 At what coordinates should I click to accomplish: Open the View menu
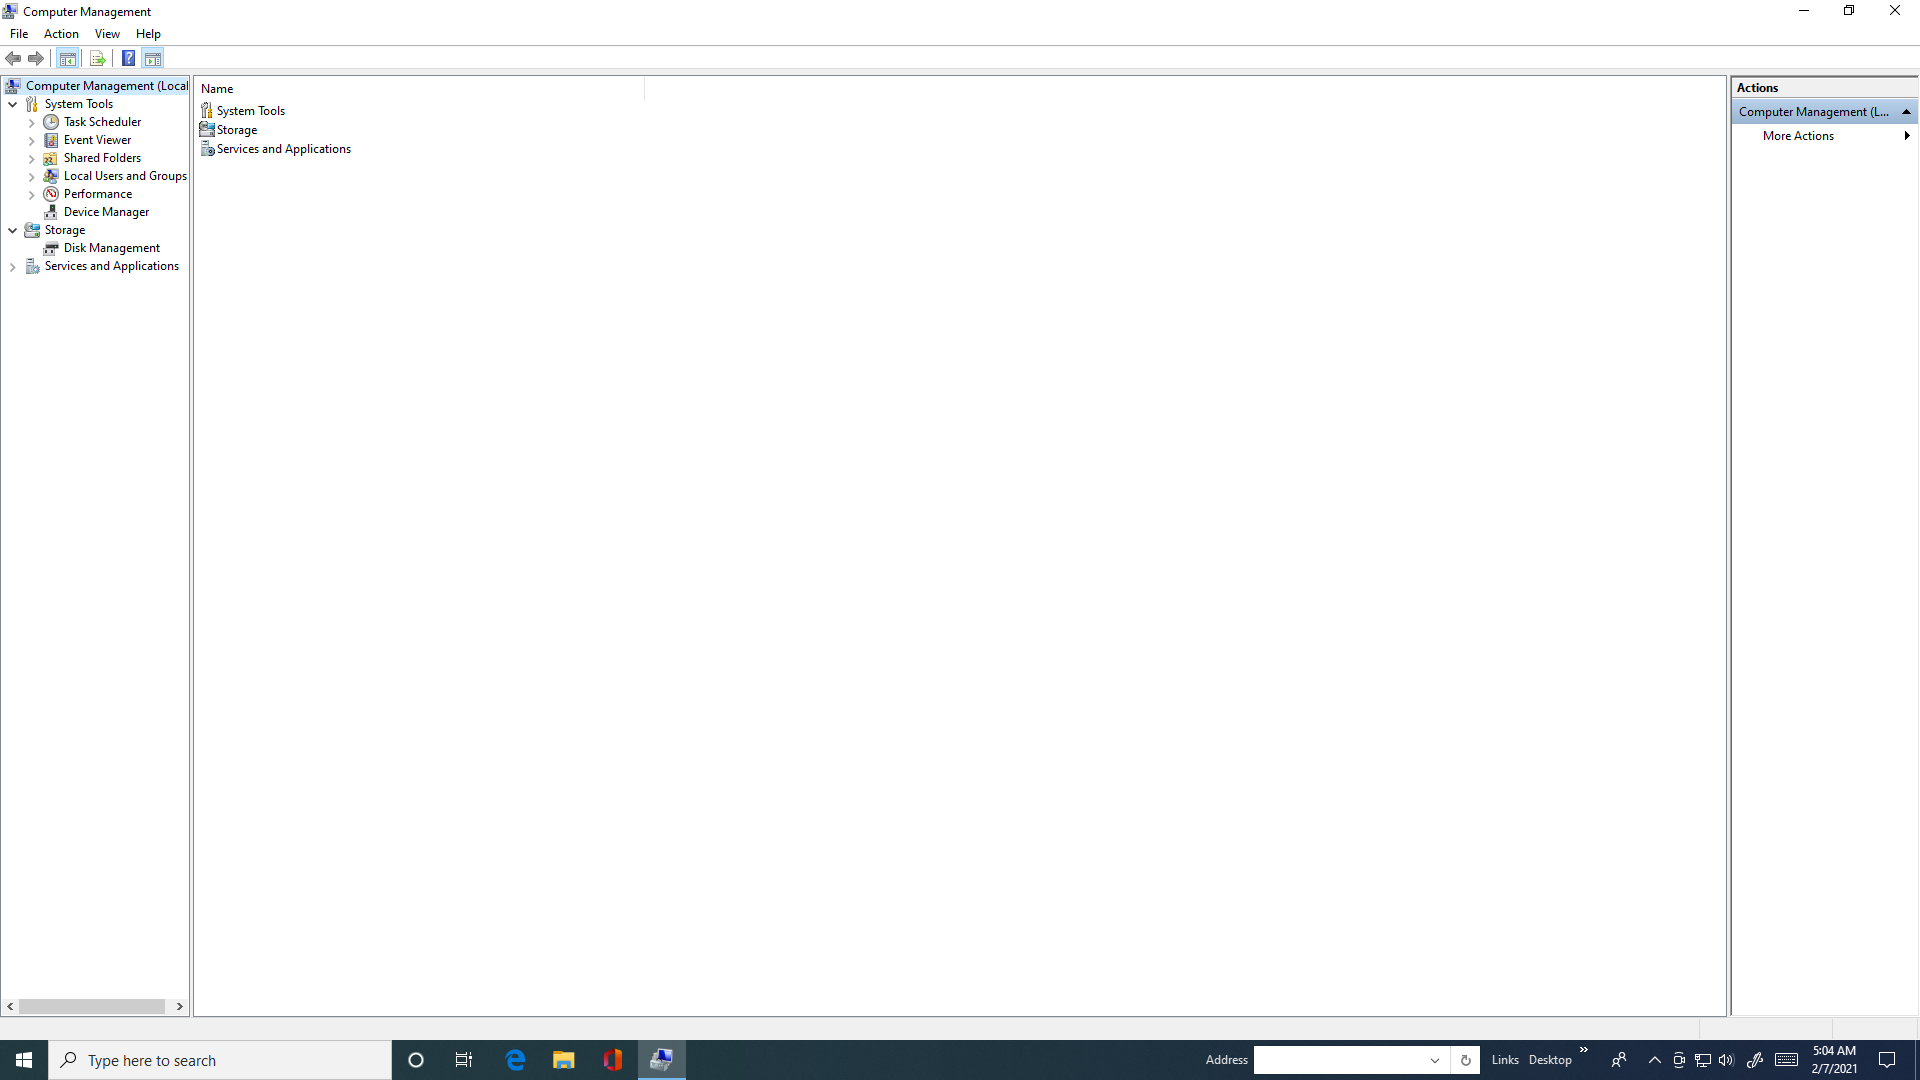point(107,34)
